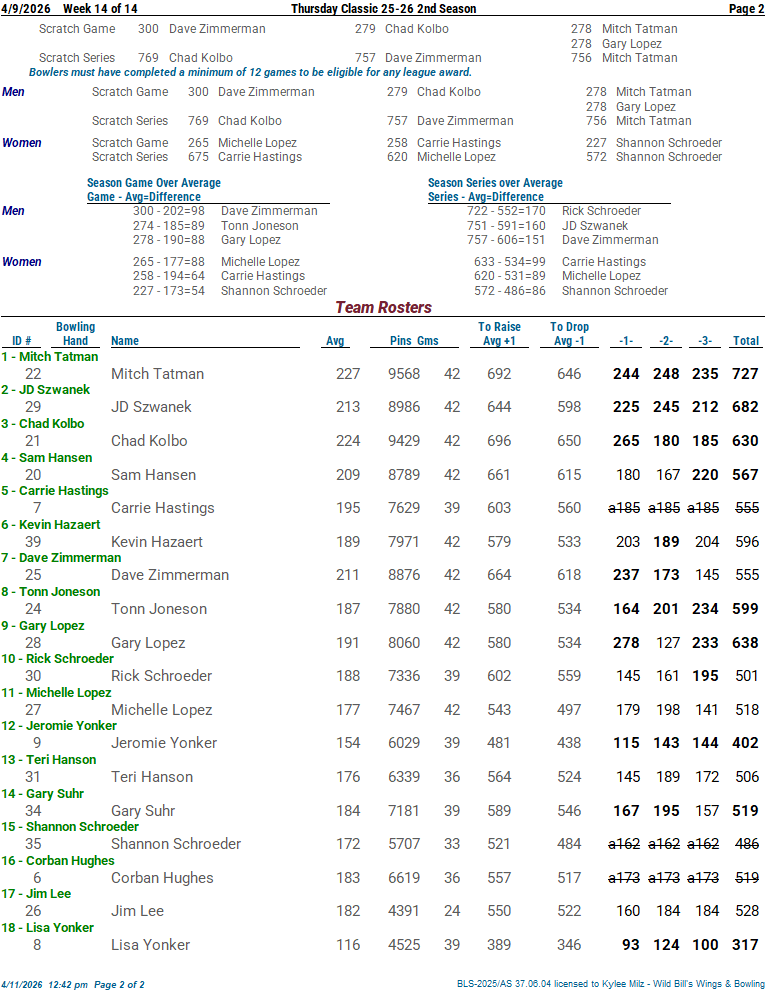
Task: Click bowler name 'Gary Lopez' in roster row
Action: tap(148, 643)
